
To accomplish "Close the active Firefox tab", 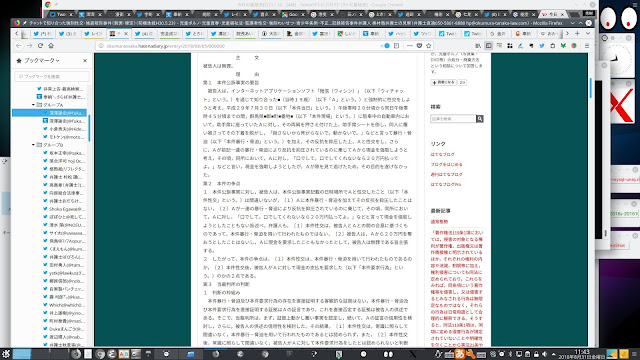I will 126,33.
